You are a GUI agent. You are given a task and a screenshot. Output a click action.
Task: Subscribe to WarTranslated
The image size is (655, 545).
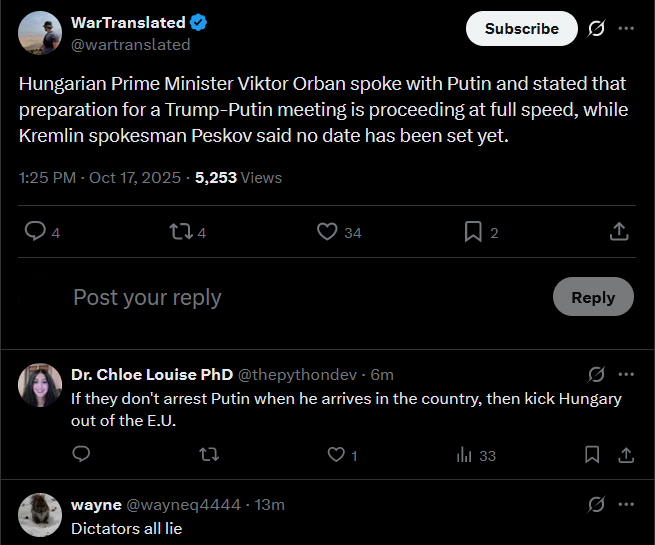pyautogui.click(x=521, y=29)
